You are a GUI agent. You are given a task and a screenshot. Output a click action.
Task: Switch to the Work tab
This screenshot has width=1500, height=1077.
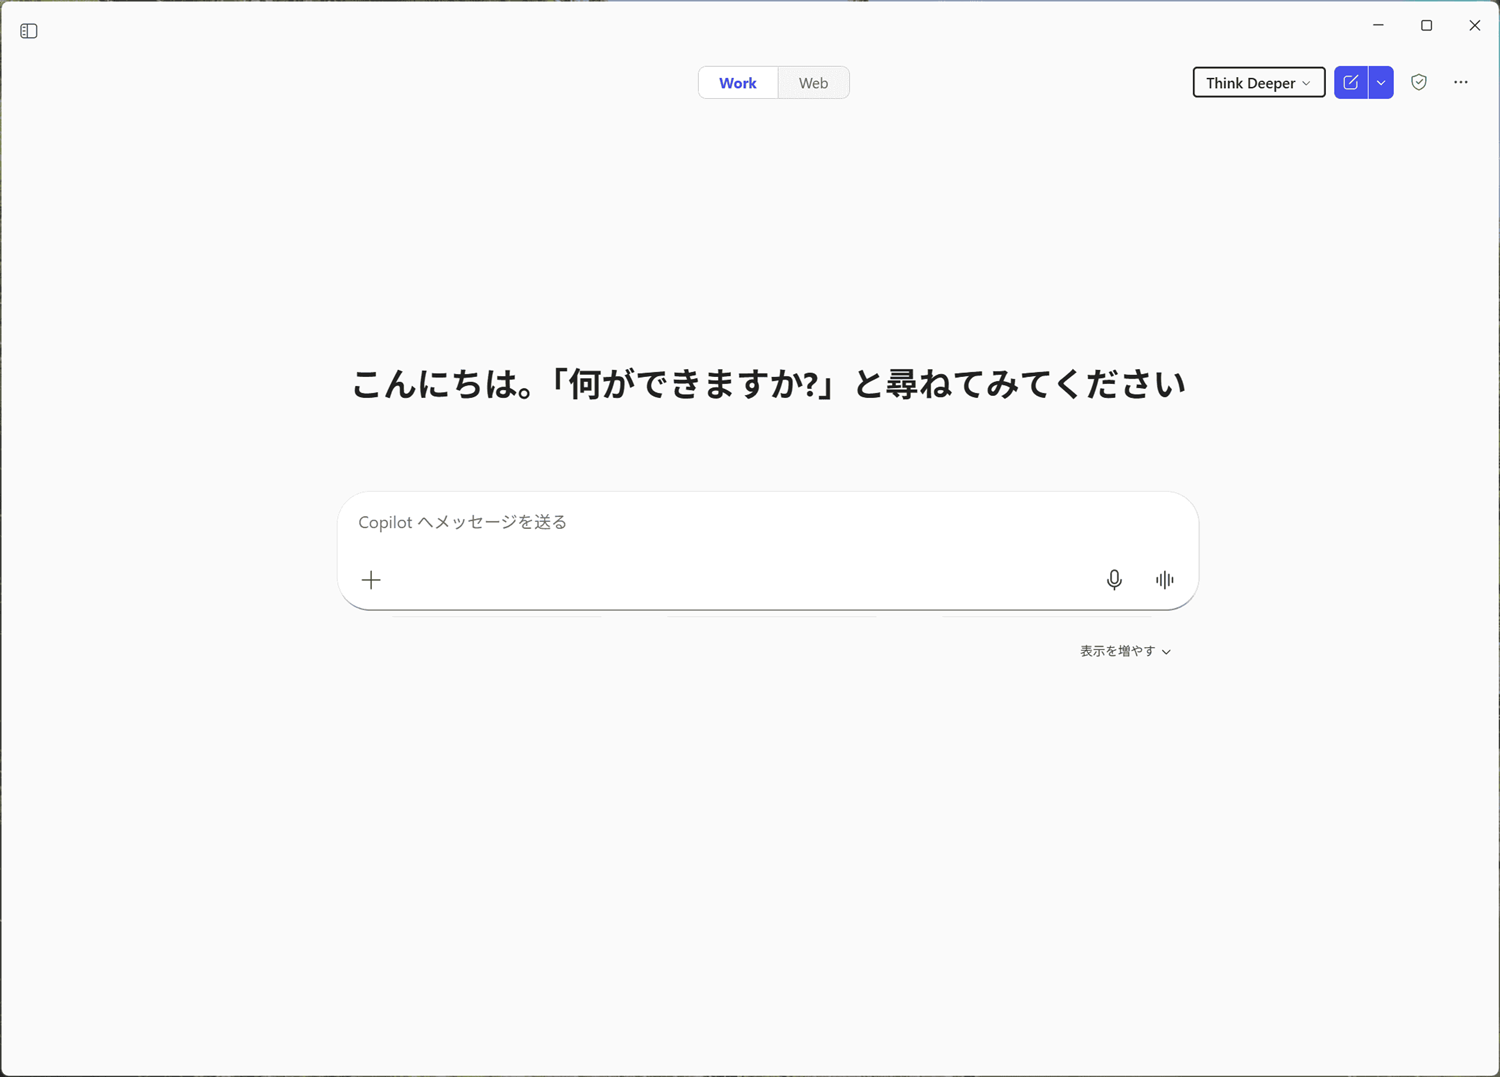[x=738, y=83]
